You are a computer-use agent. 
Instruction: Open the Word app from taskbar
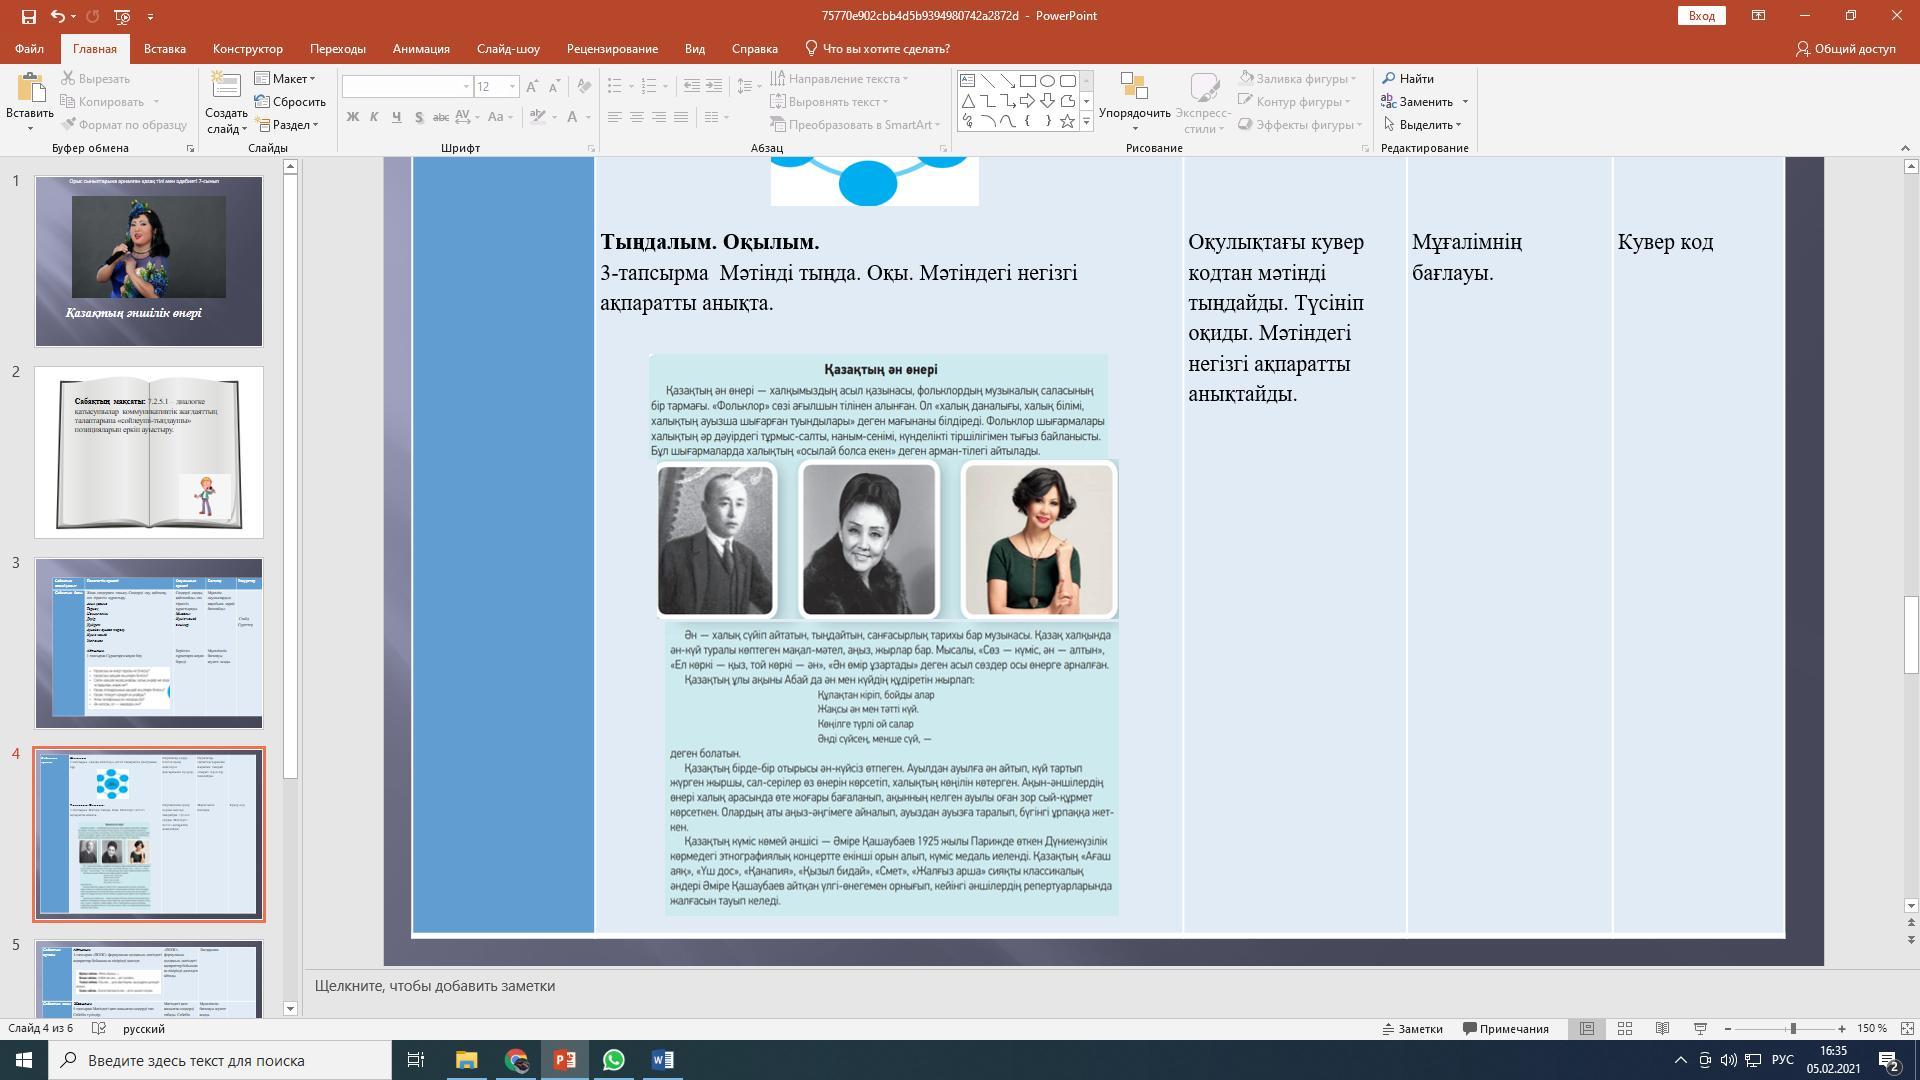click(x=662, y=1060)
